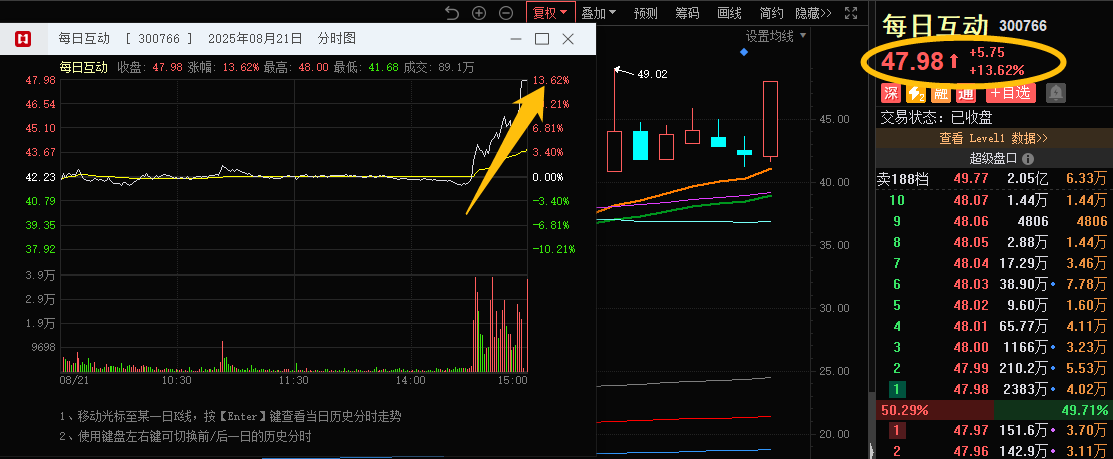Switch to 简约 mode
This screenshot has width=1113, height=459.
tap(771, 13)
